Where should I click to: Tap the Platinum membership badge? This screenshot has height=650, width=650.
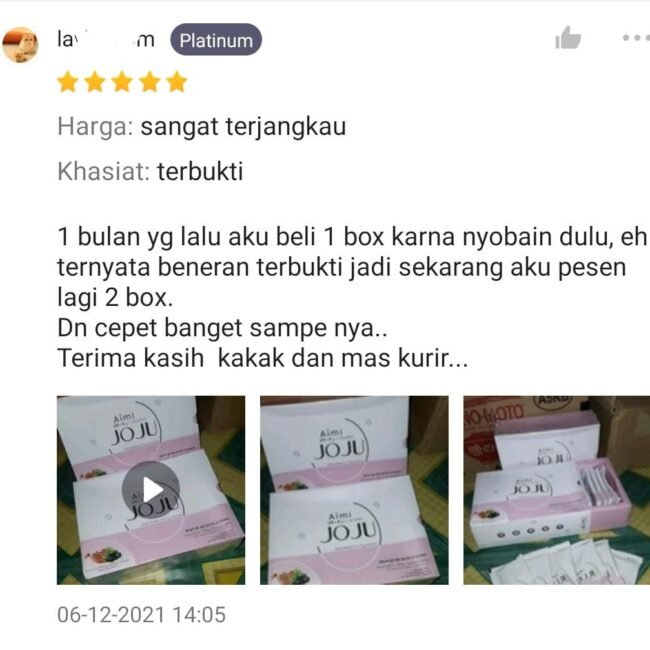(216, 40)
